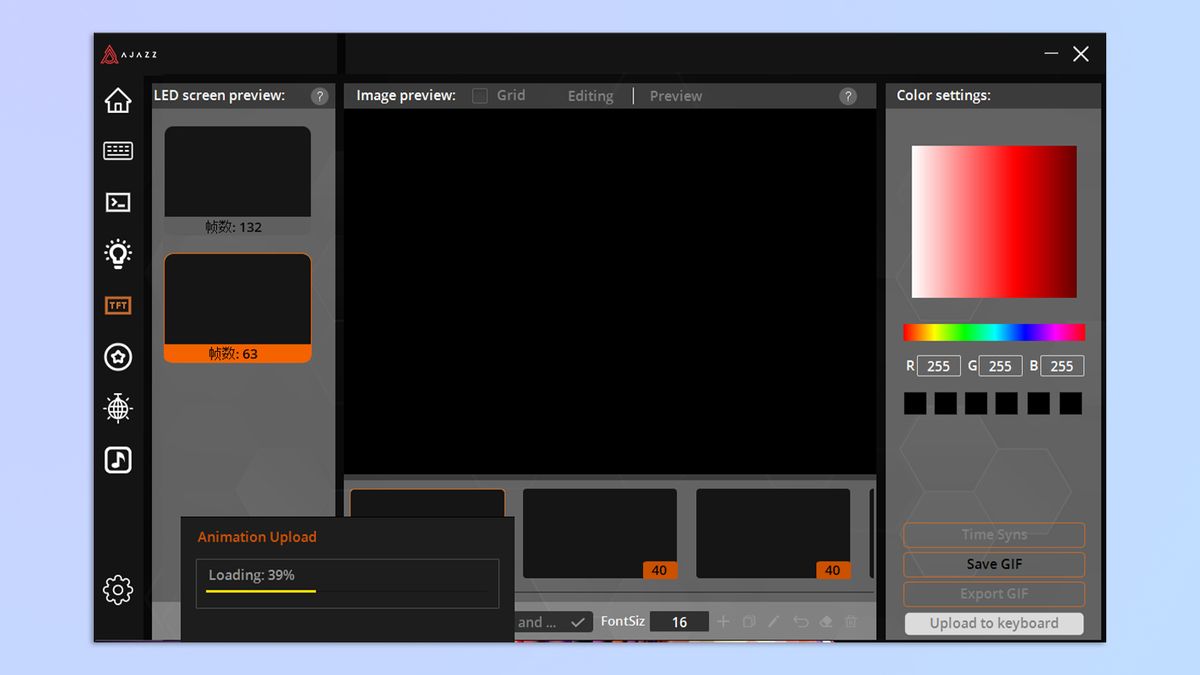This screenshot has height=675, width=1200.
Task: Click help icon beside LED screen preview
Action: (x=319, y=96)
